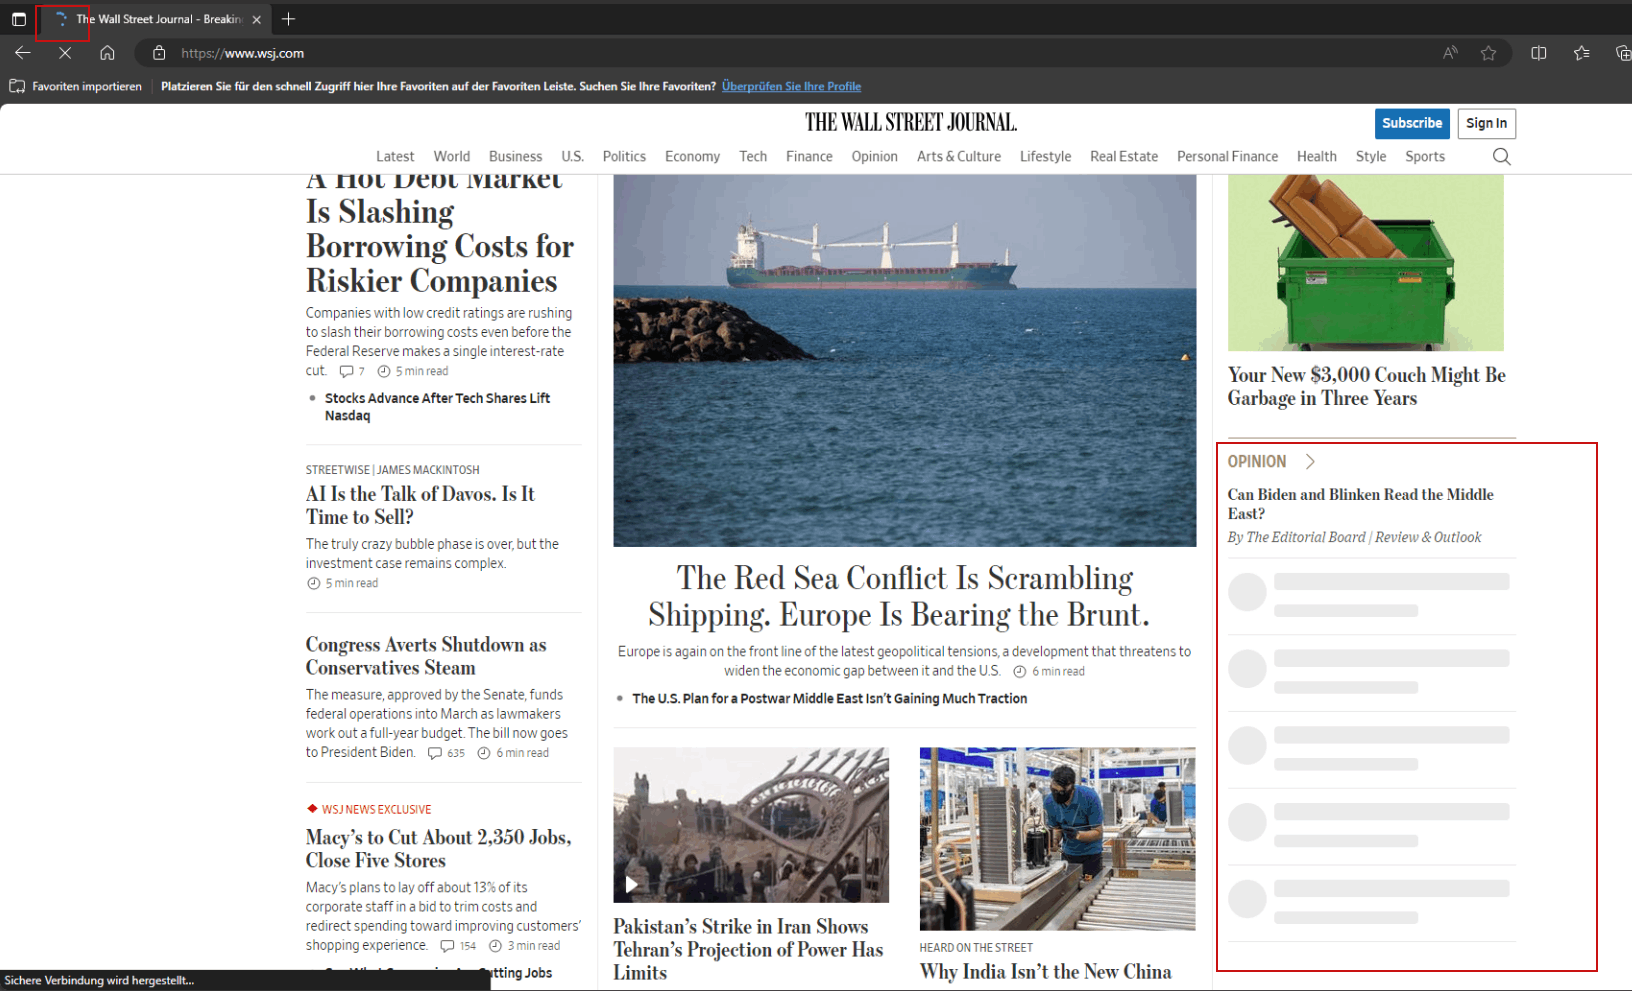Click the Subscribe button
Screen dimensions: 1632x991
tap(1411, 123)
